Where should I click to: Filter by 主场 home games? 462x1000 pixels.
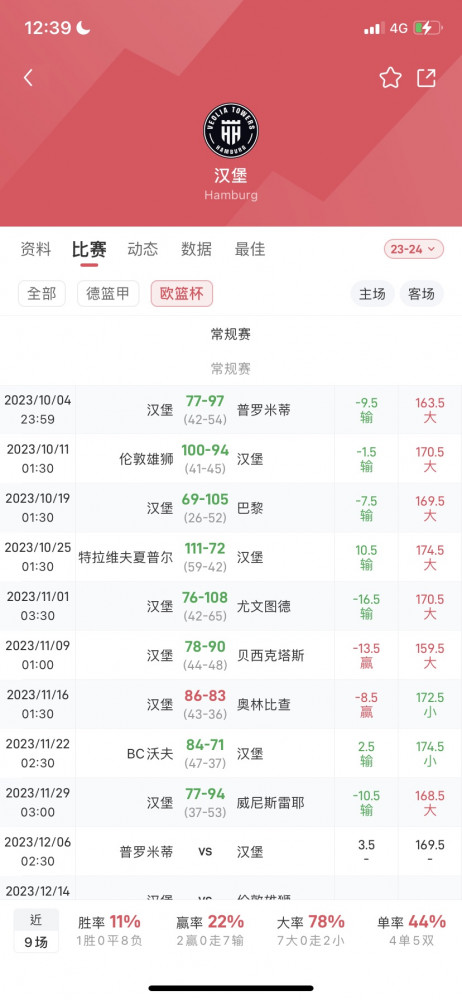(372, 294)
